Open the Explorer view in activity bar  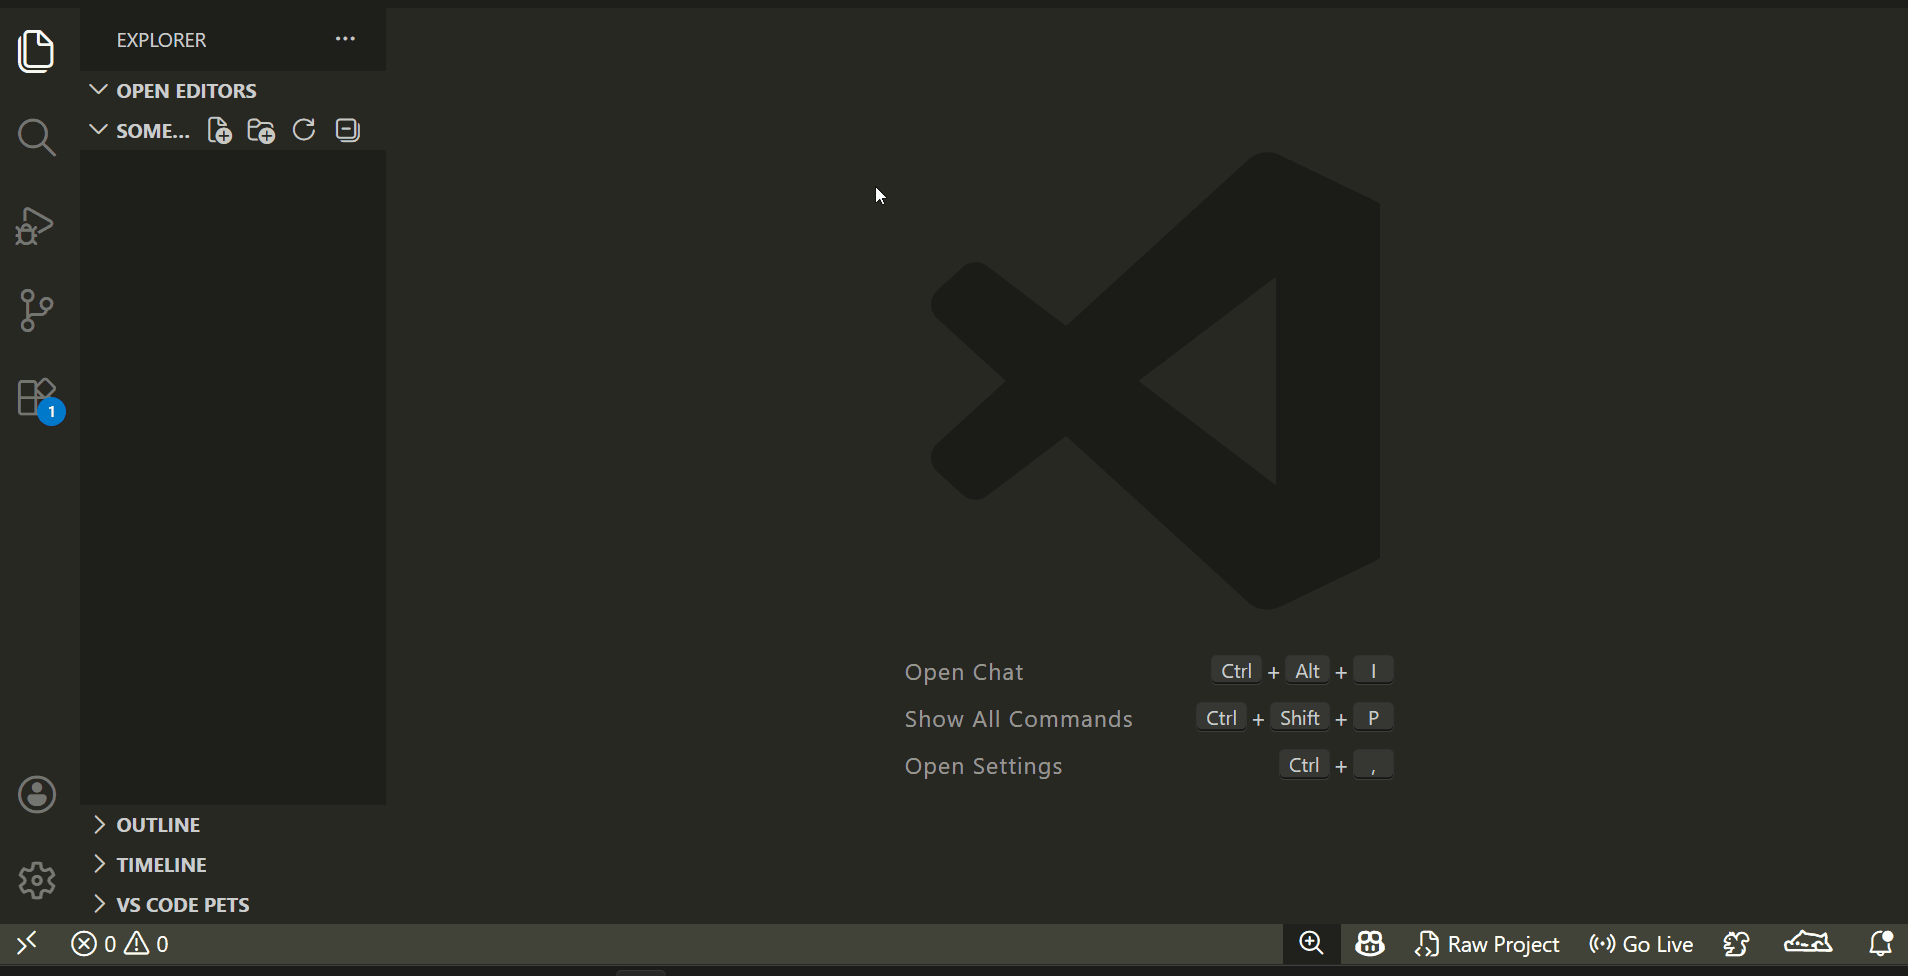tap(36, 51)
